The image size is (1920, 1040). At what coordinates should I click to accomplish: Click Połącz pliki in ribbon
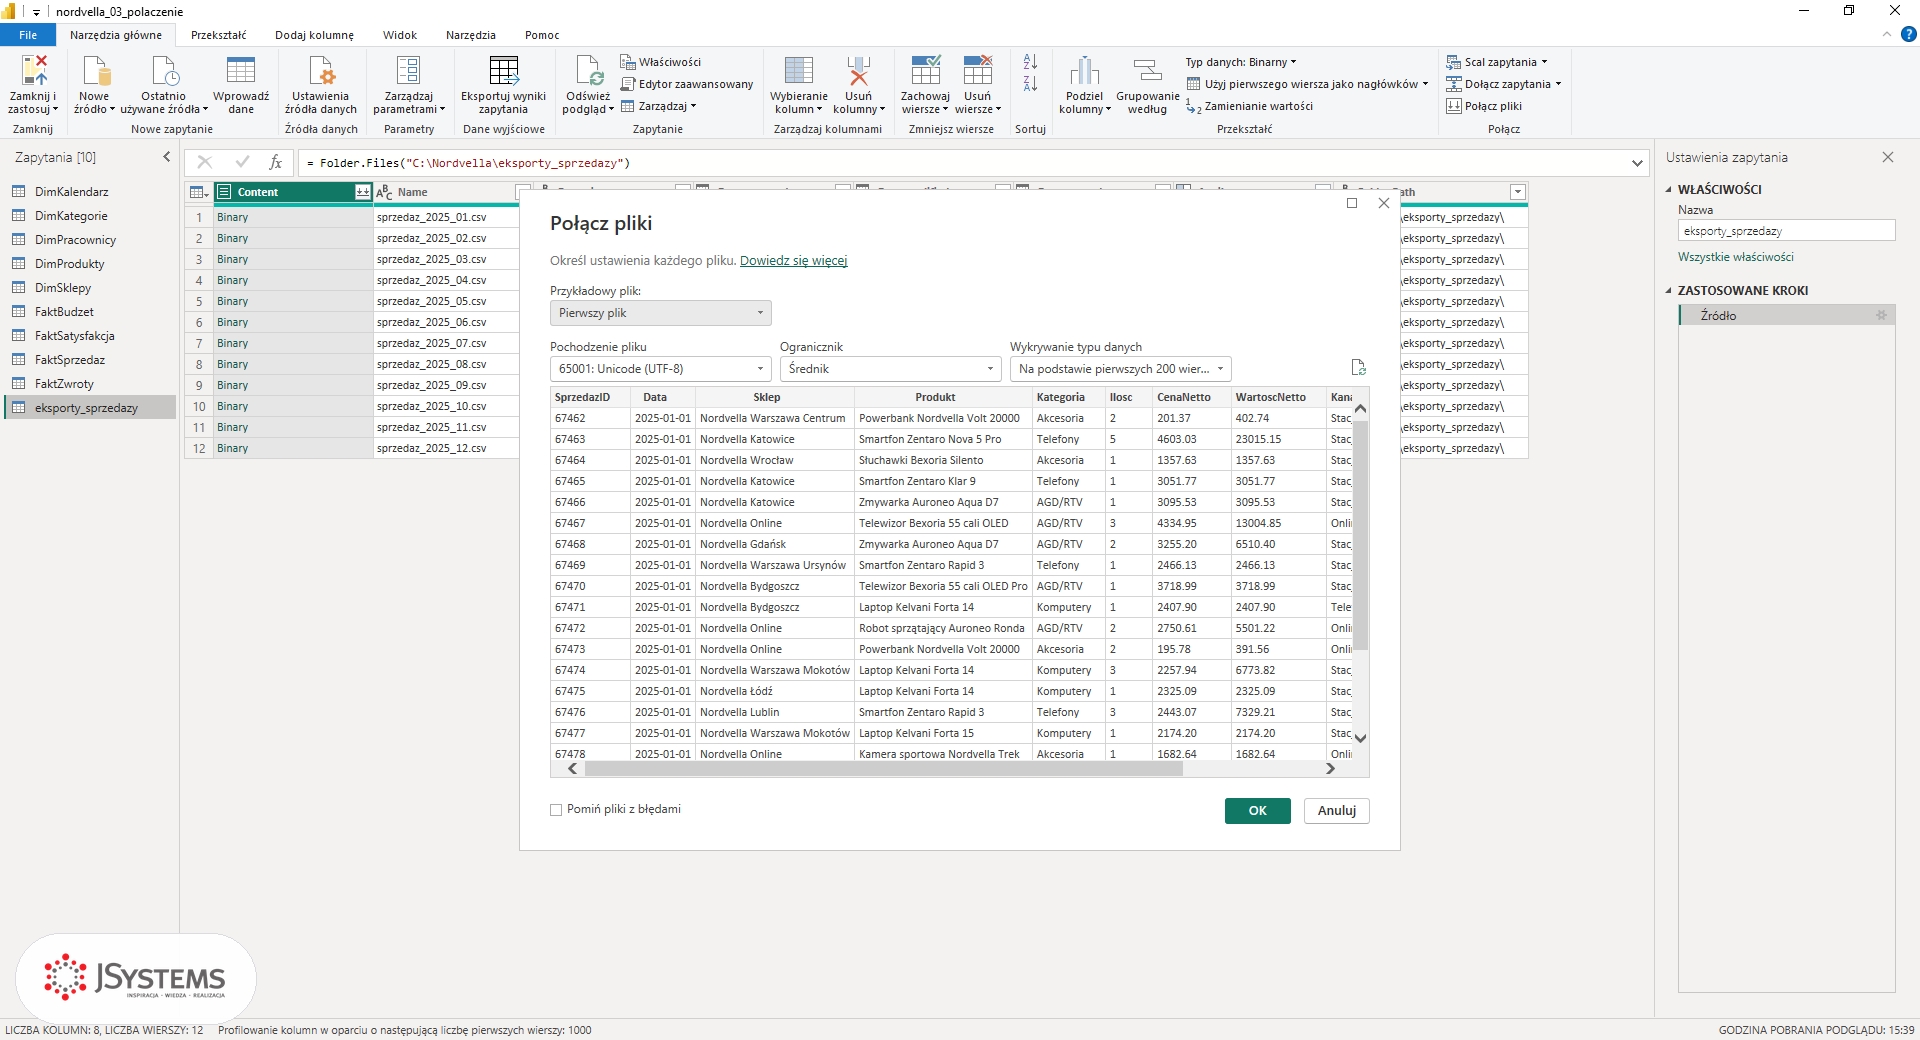1484,106
